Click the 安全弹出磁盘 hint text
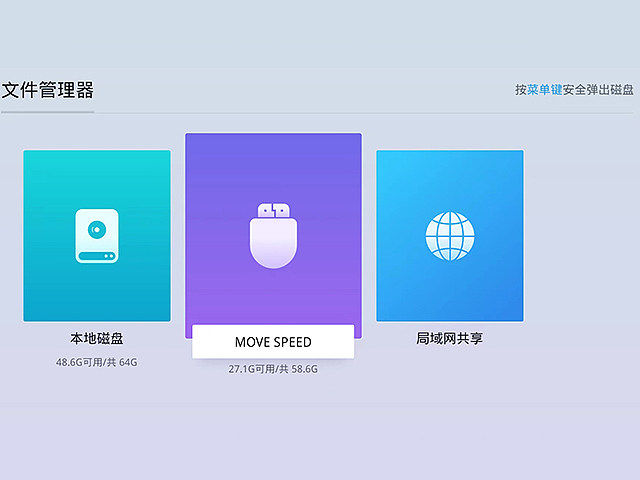The height and width of the screenshot is (480, 640). point(598,90)
